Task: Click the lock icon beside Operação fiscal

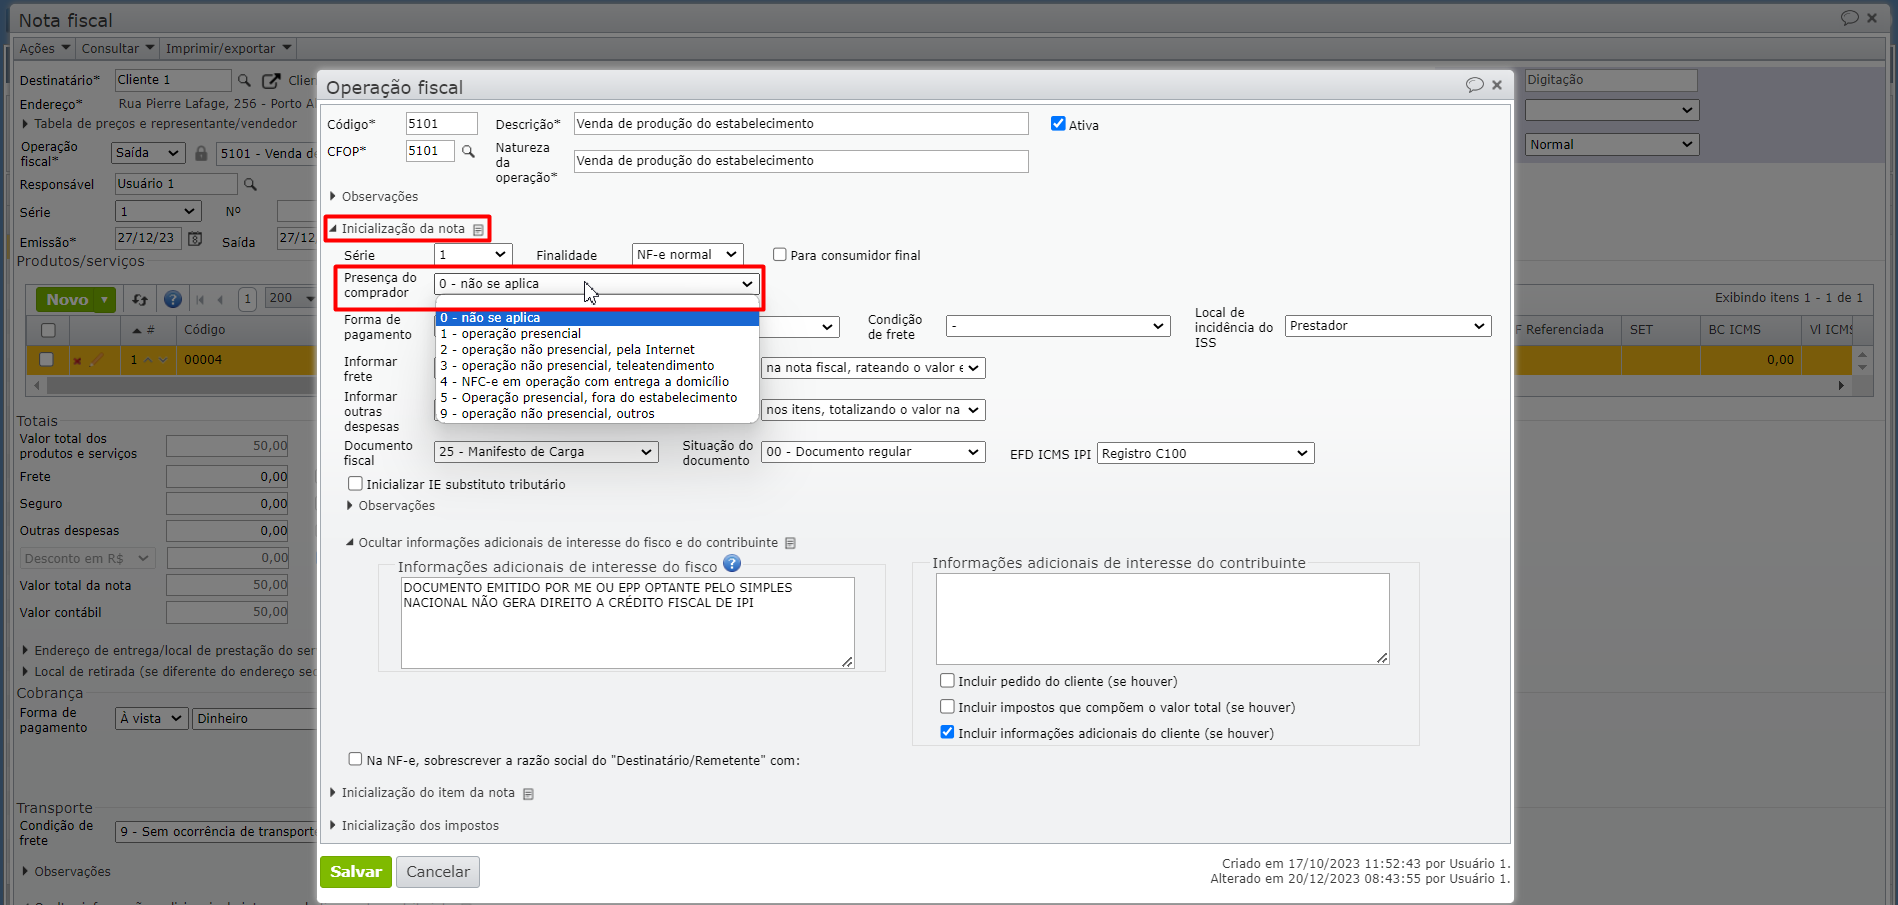Action: 201,153
